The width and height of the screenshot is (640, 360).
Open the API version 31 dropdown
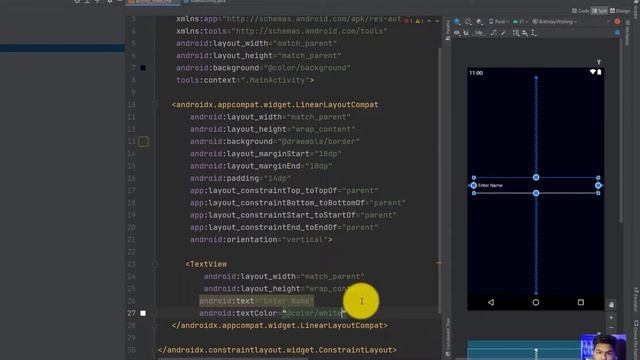tap(520, 22)
